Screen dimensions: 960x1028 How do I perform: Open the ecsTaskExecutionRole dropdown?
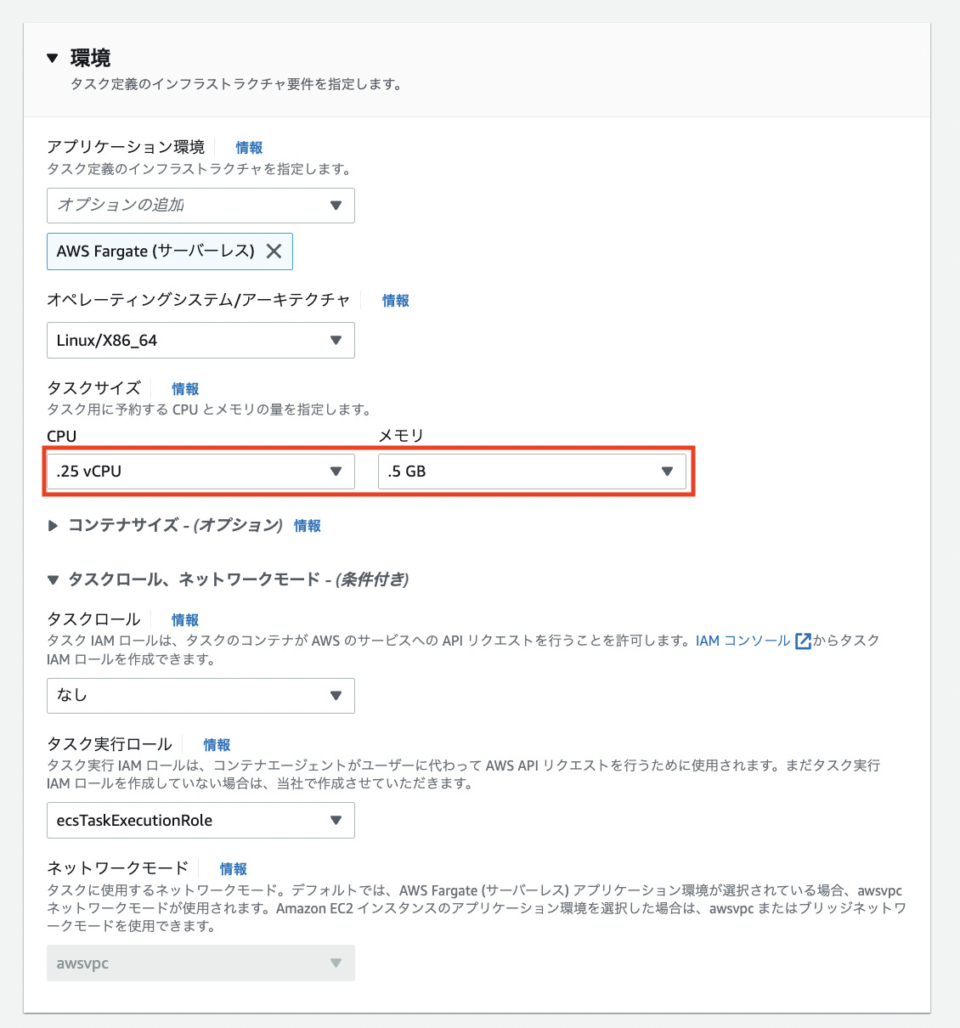[x=200, y=820]
